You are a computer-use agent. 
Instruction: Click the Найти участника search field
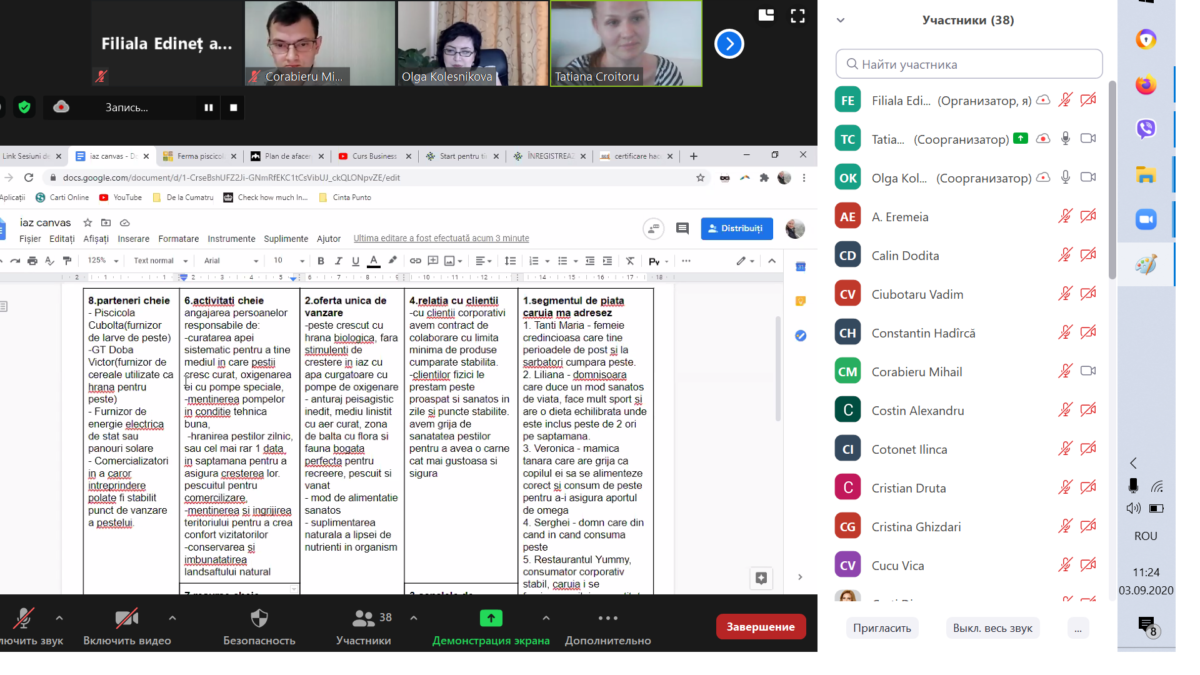click(969, 64)
